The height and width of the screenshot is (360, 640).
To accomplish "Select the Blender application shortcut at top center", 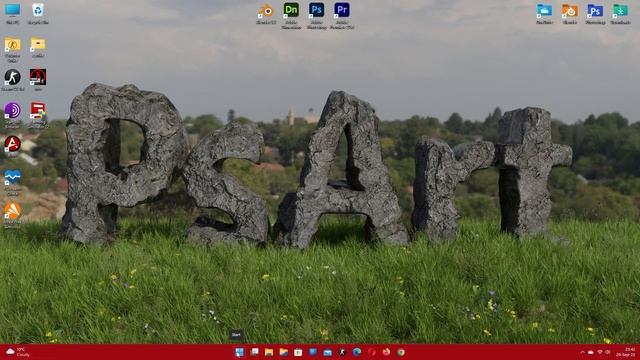I will (266, 14).
